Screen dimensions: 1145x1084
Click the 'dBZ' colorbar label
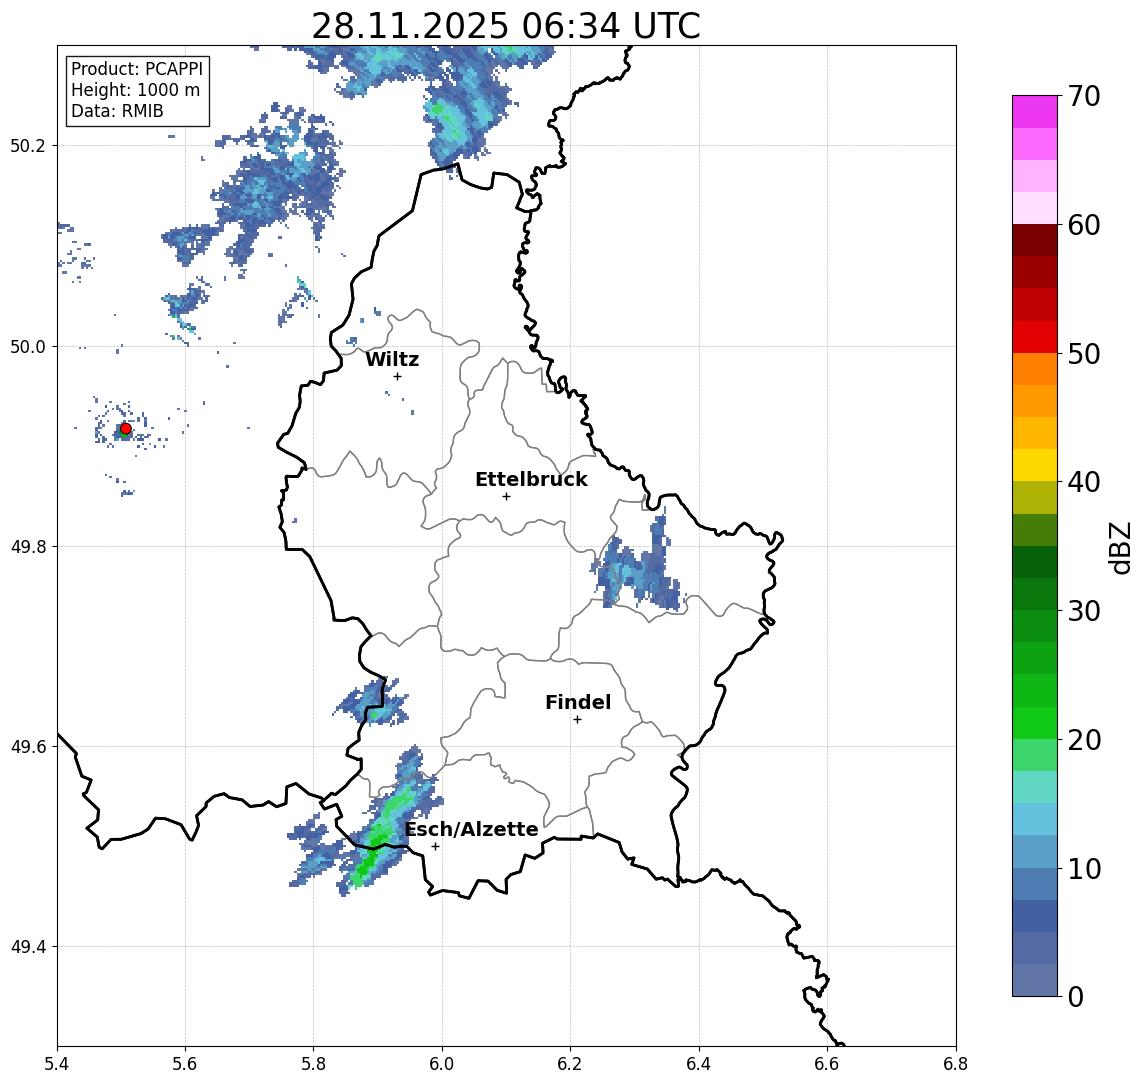tap(1119, 548)
